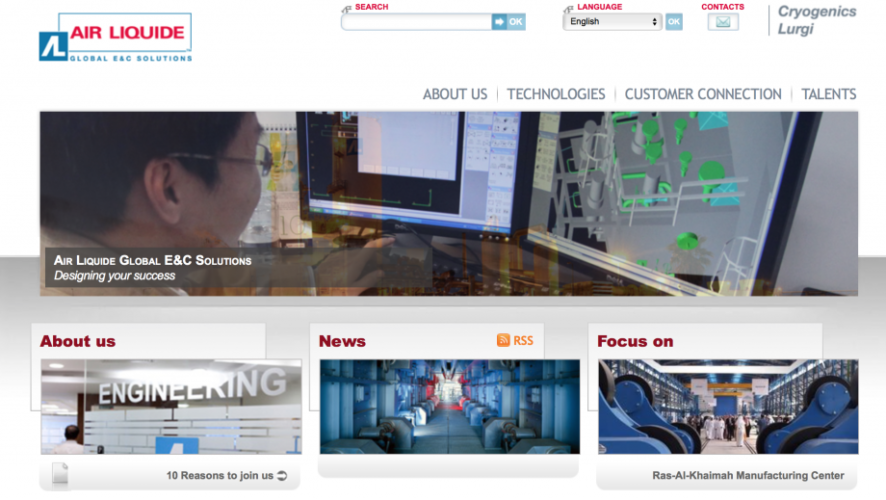This screenshot has height=500, width=886.
Task: Confirm language with its OK button
Action: pos(674,22)
